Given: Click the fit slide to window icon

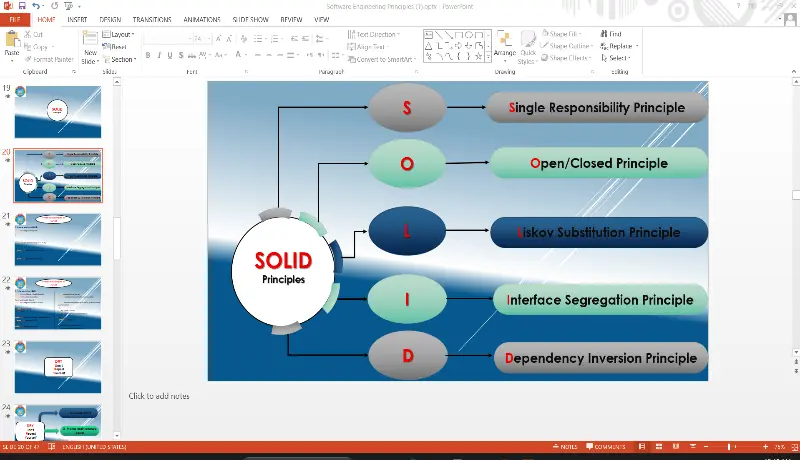Looking at the screenshot, I should pos(794,447).
